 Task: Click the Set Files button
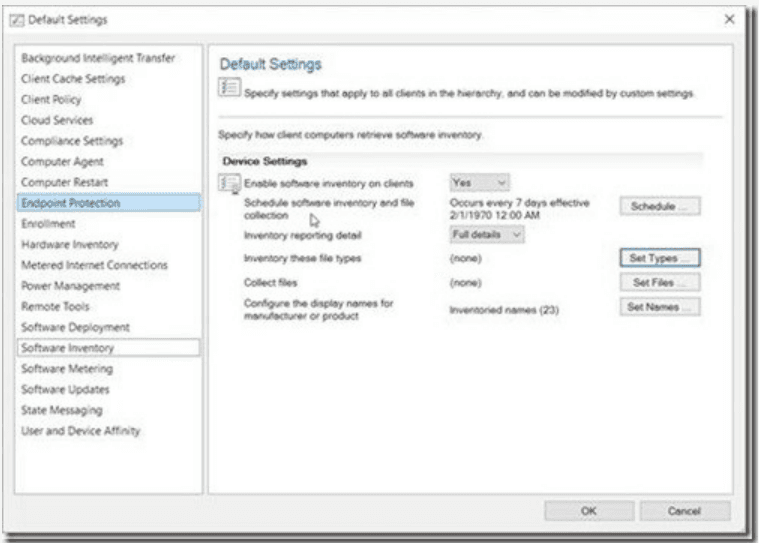tap(659, 283)
